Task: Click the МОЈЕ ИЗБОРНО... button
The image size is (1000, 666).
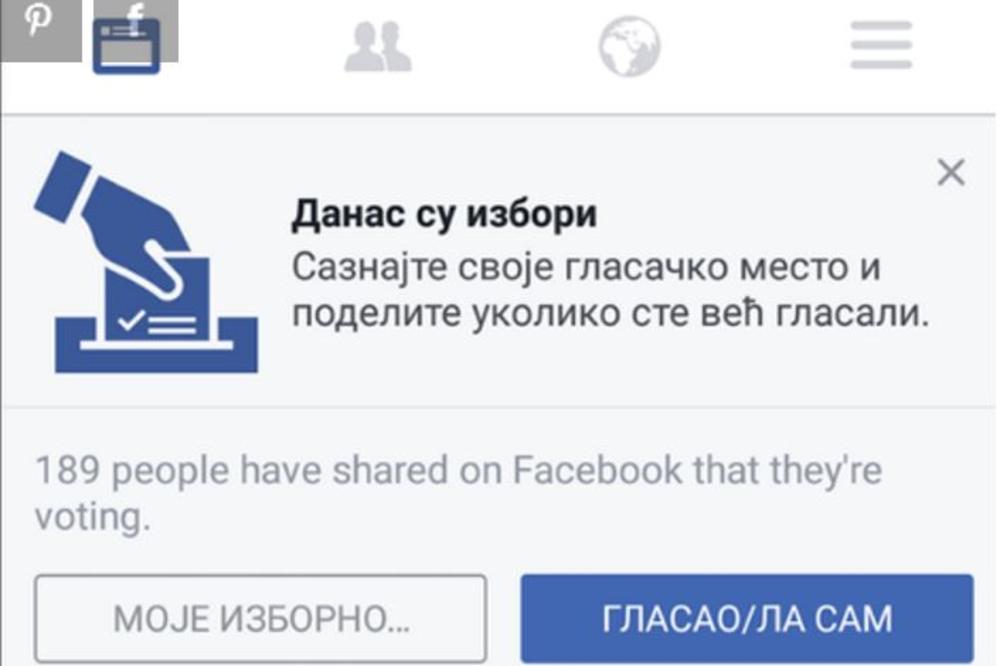Action: point(261,618)
